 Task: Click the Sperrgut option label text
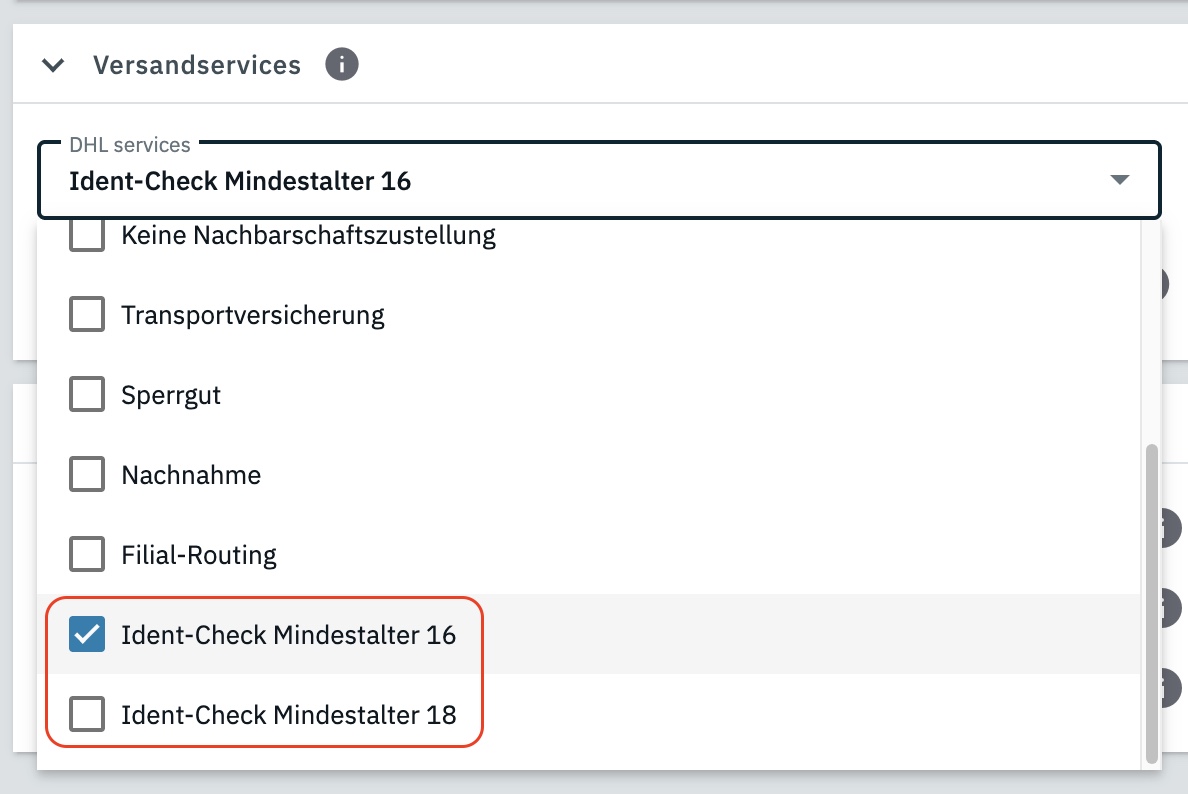pyautogui.click(x=171, y=395)
